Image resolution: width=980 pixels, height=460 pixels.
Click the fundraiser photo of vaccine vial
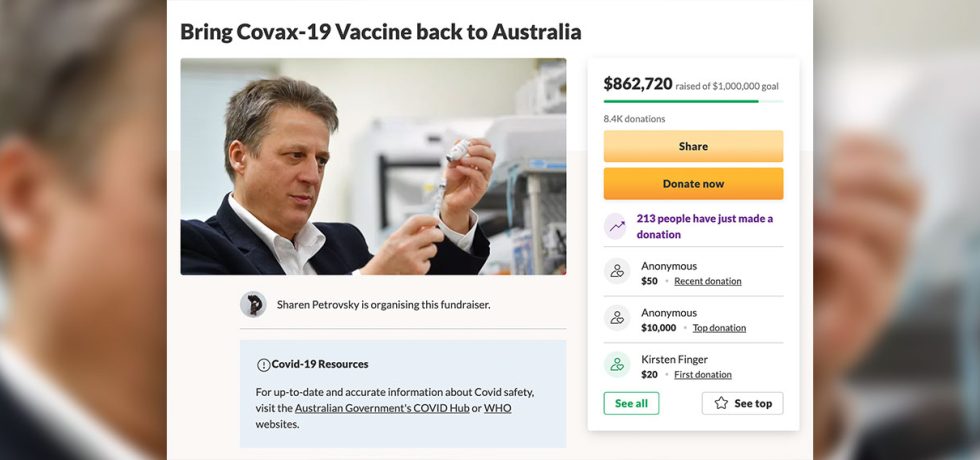373,166
